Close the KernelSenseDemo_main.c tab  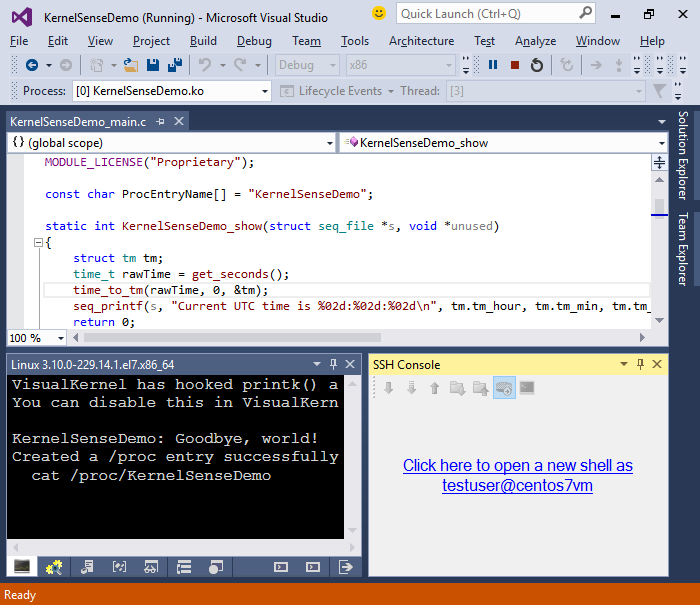(179, 121)
